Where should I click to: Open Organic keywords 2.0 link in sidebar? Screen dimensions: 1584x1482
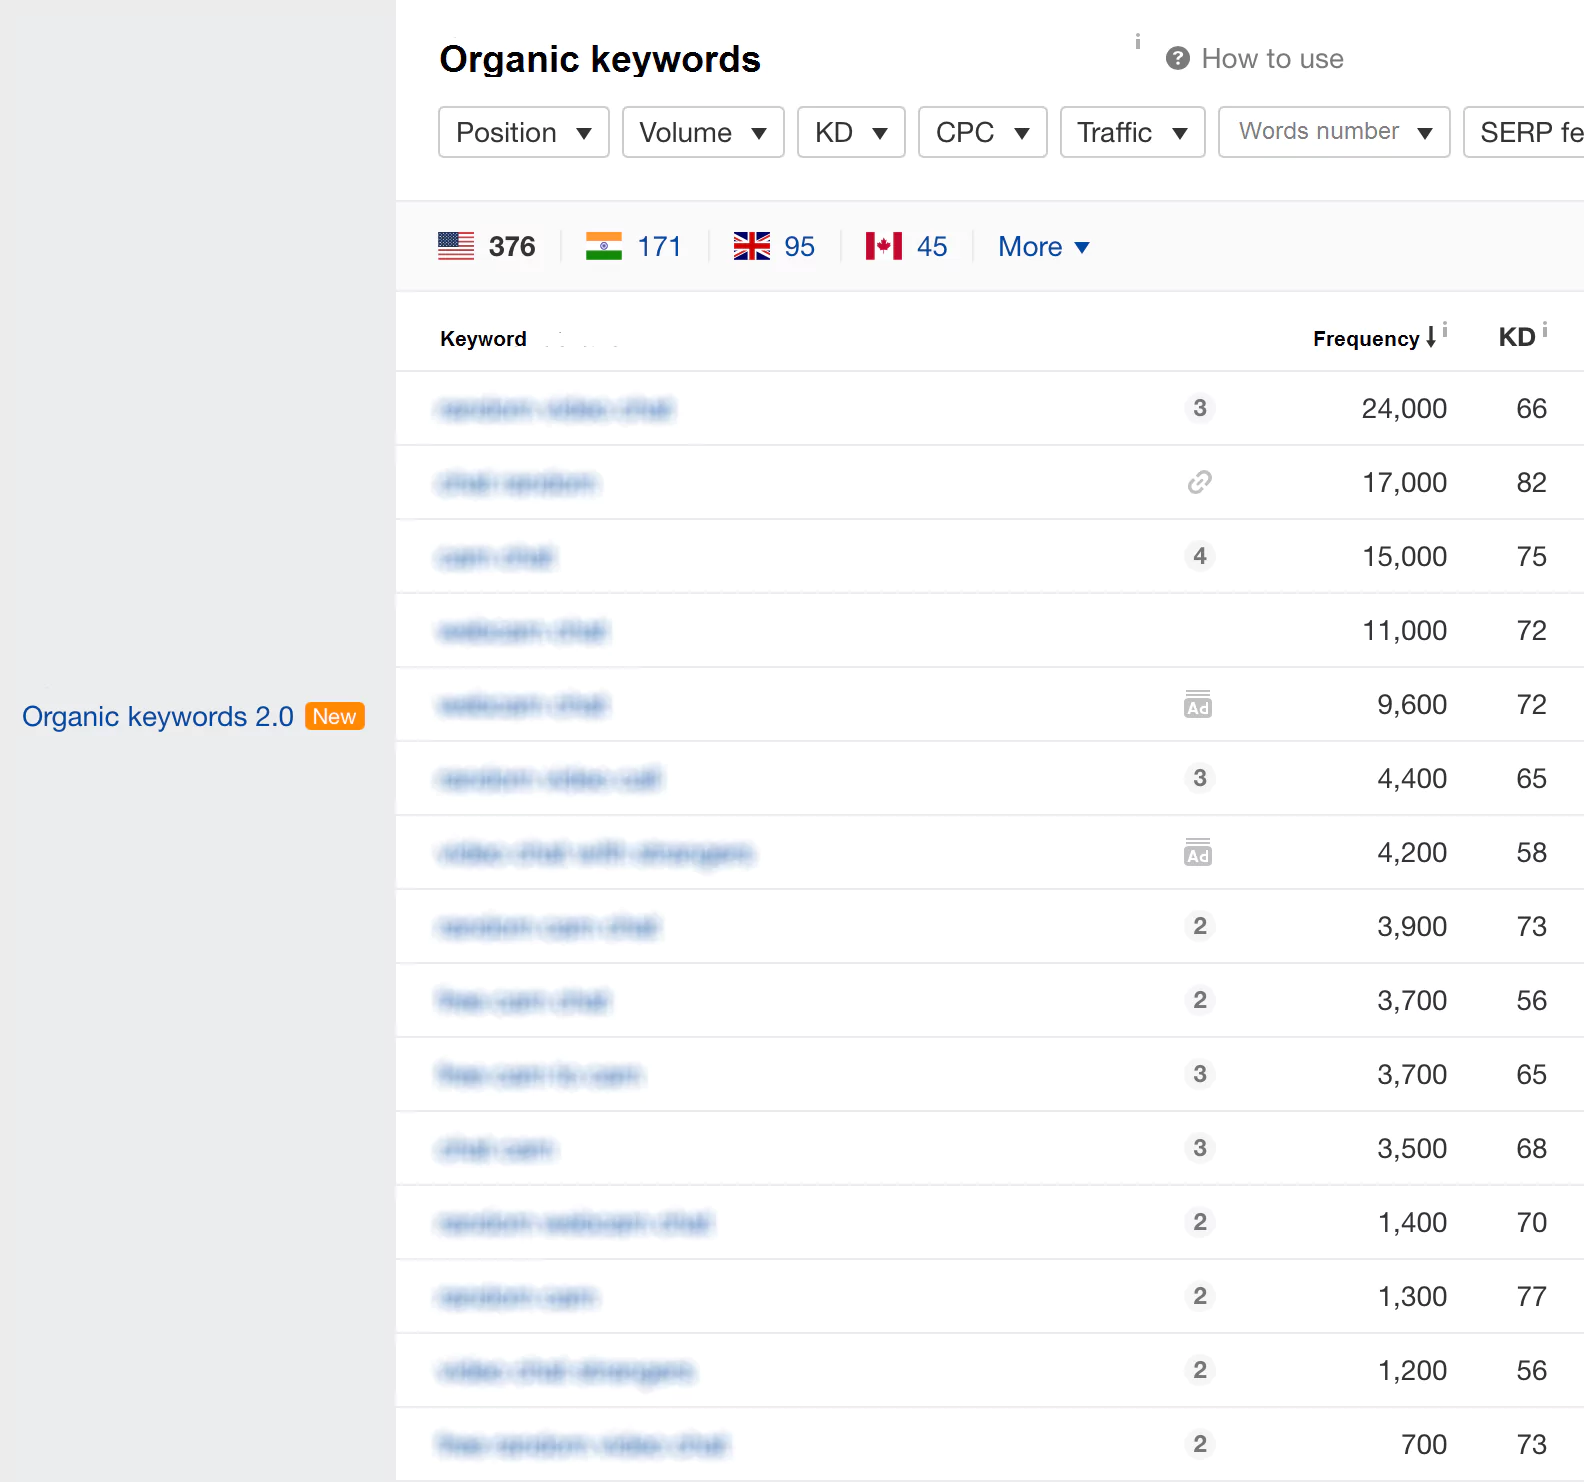click(x=158, y=717)
